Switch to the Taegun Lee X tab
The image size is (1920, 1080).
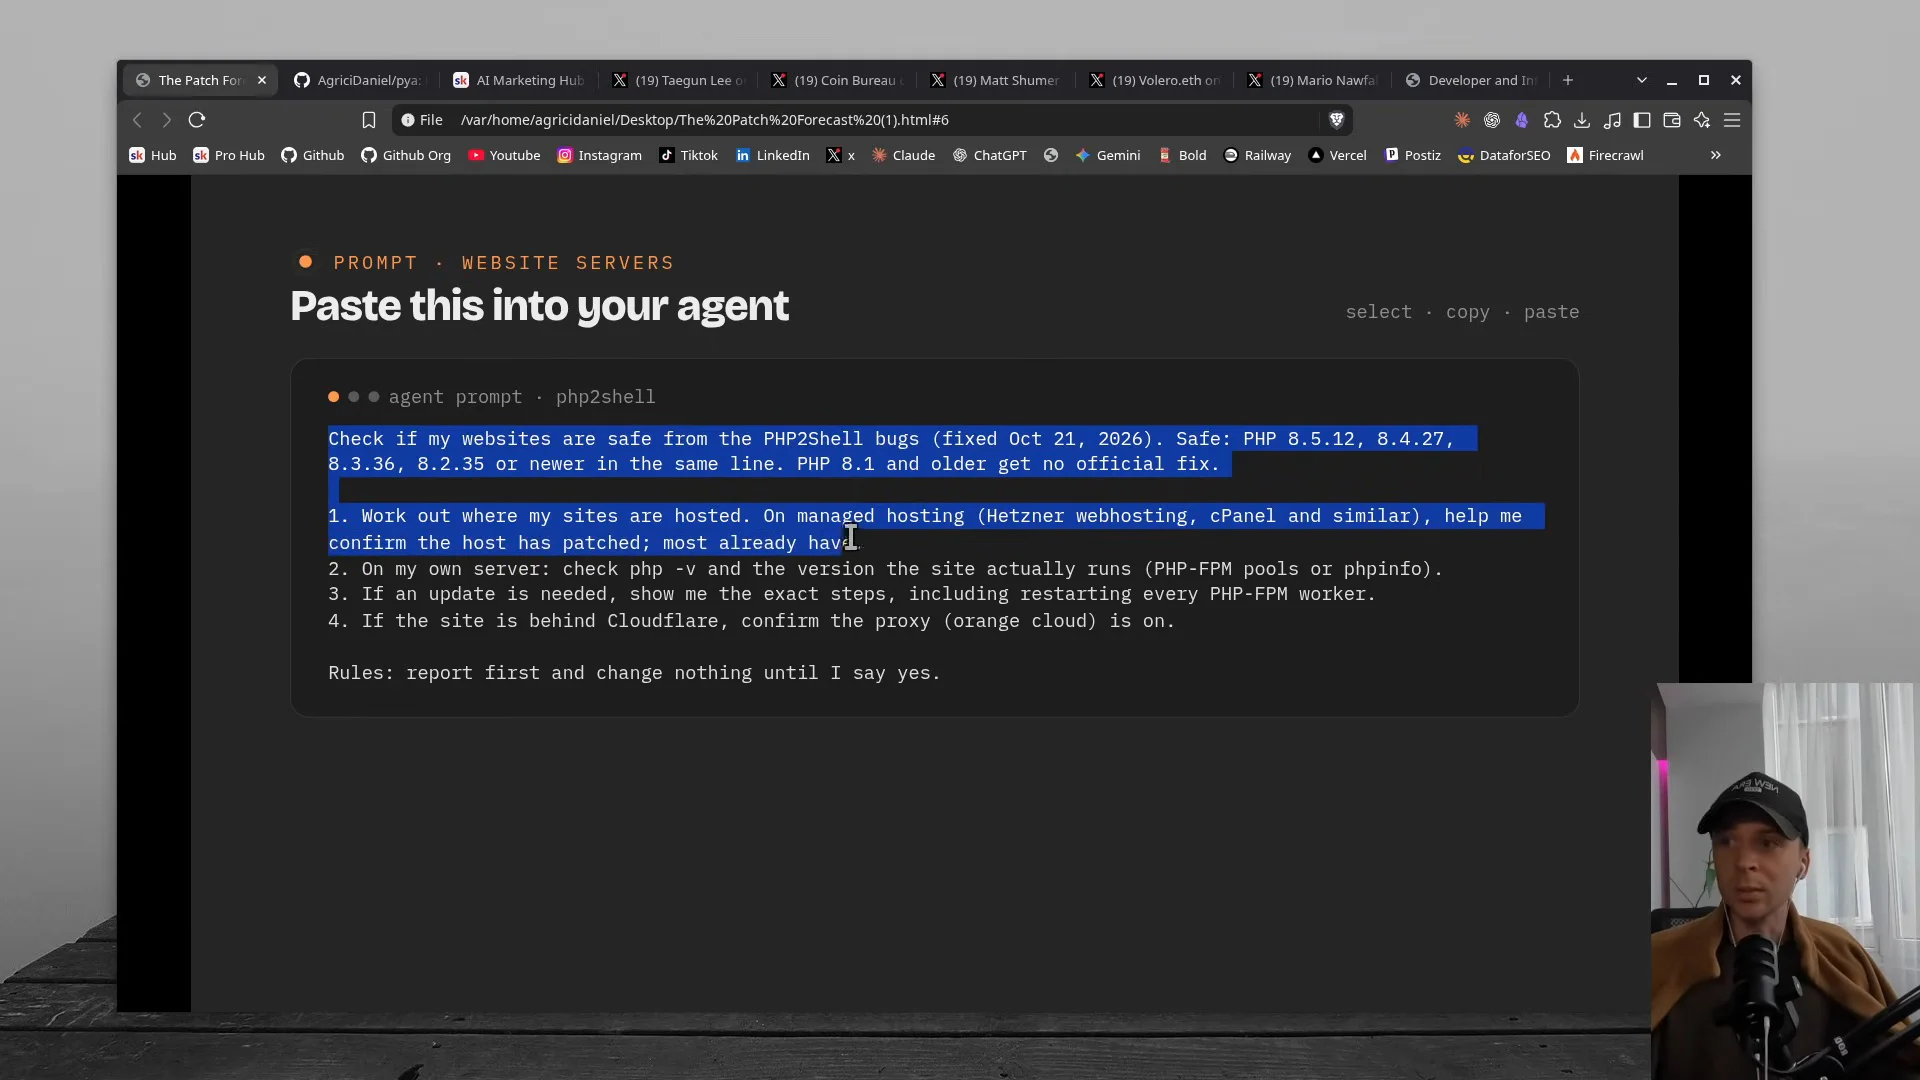[680, 80]
